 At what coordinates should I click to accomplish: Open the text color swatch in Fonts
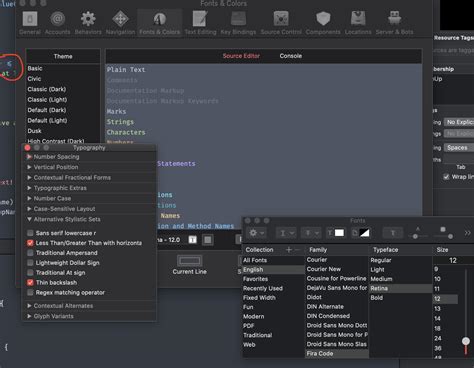click(x=335, y=233)
